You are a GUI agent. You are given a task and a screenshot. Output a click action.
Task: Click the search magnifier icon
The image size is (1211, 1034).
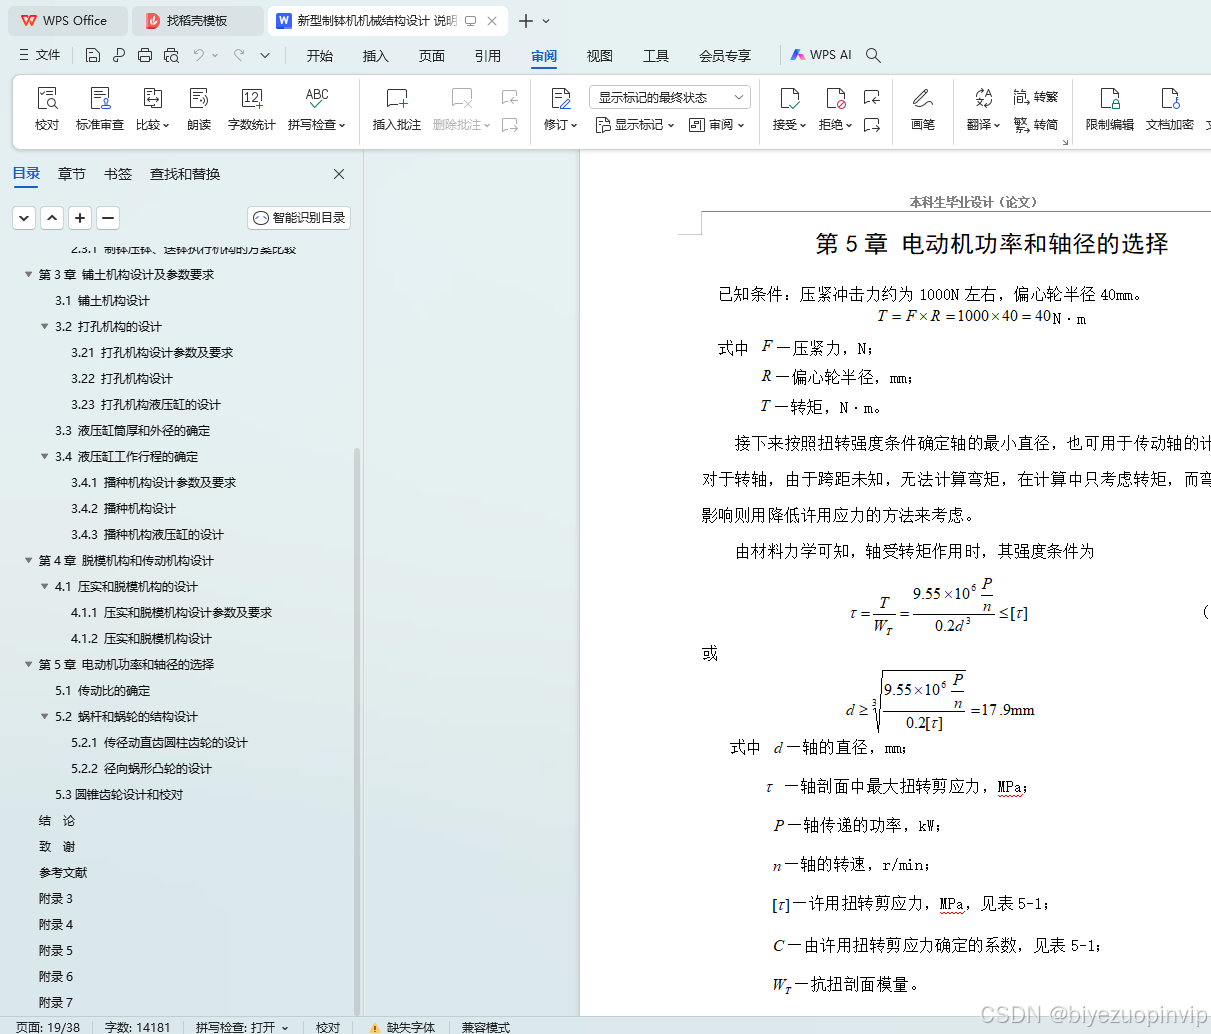pos(873,55)
